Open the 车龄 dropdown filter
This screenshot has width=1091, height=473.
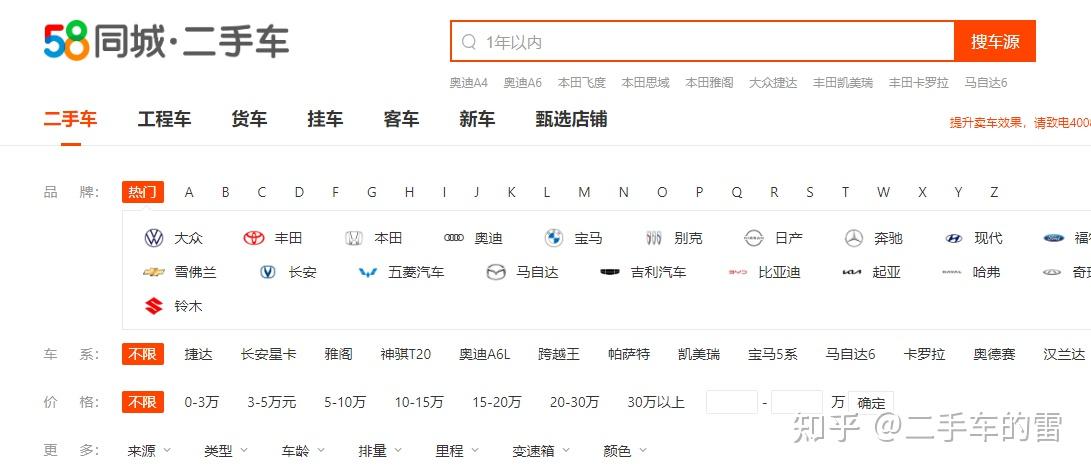tap(303, 451)
